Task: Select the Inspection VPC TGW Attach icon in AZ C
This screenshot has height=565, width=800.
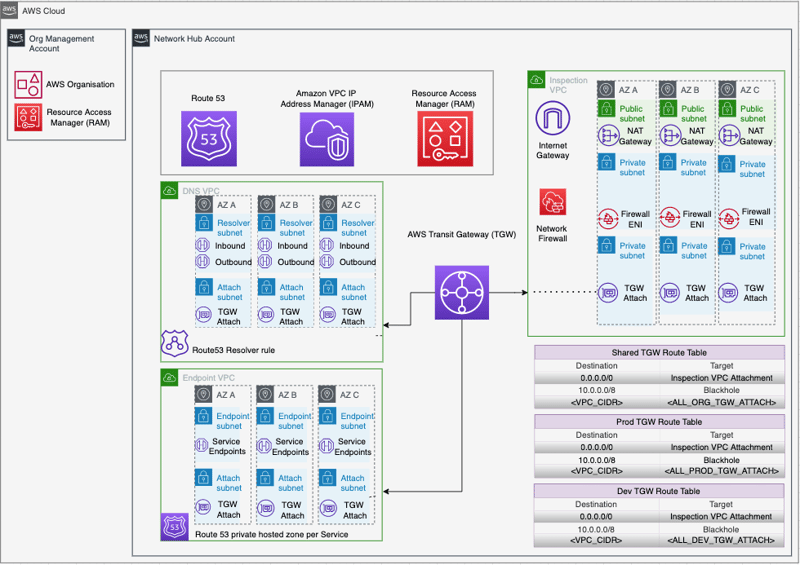Action: pyautogui.click(x=729, y=293)
